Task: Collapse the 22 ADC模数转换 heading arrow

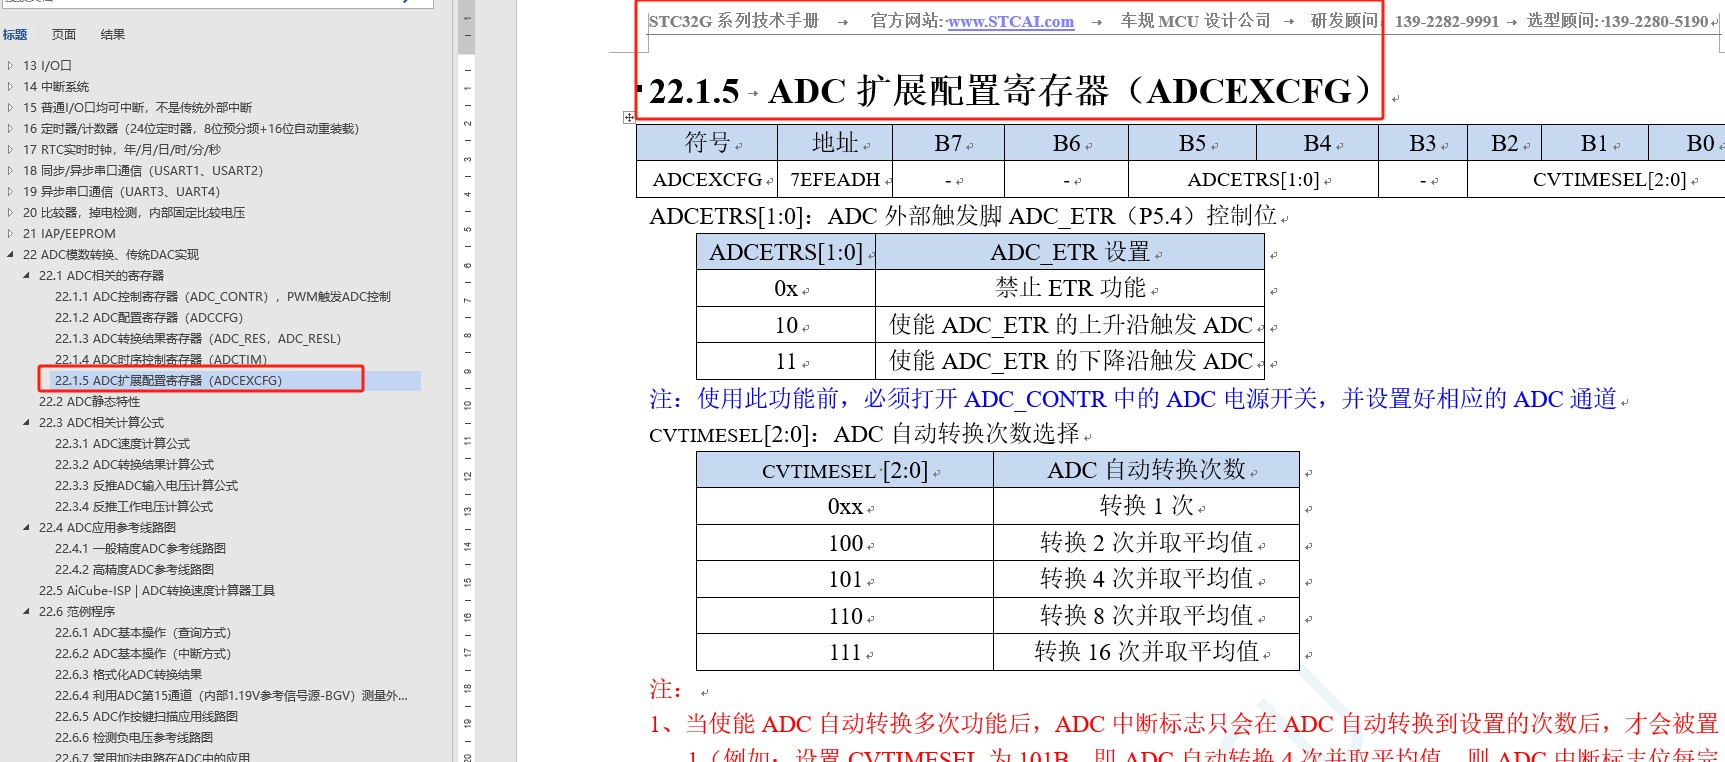Action: point(10,255)
